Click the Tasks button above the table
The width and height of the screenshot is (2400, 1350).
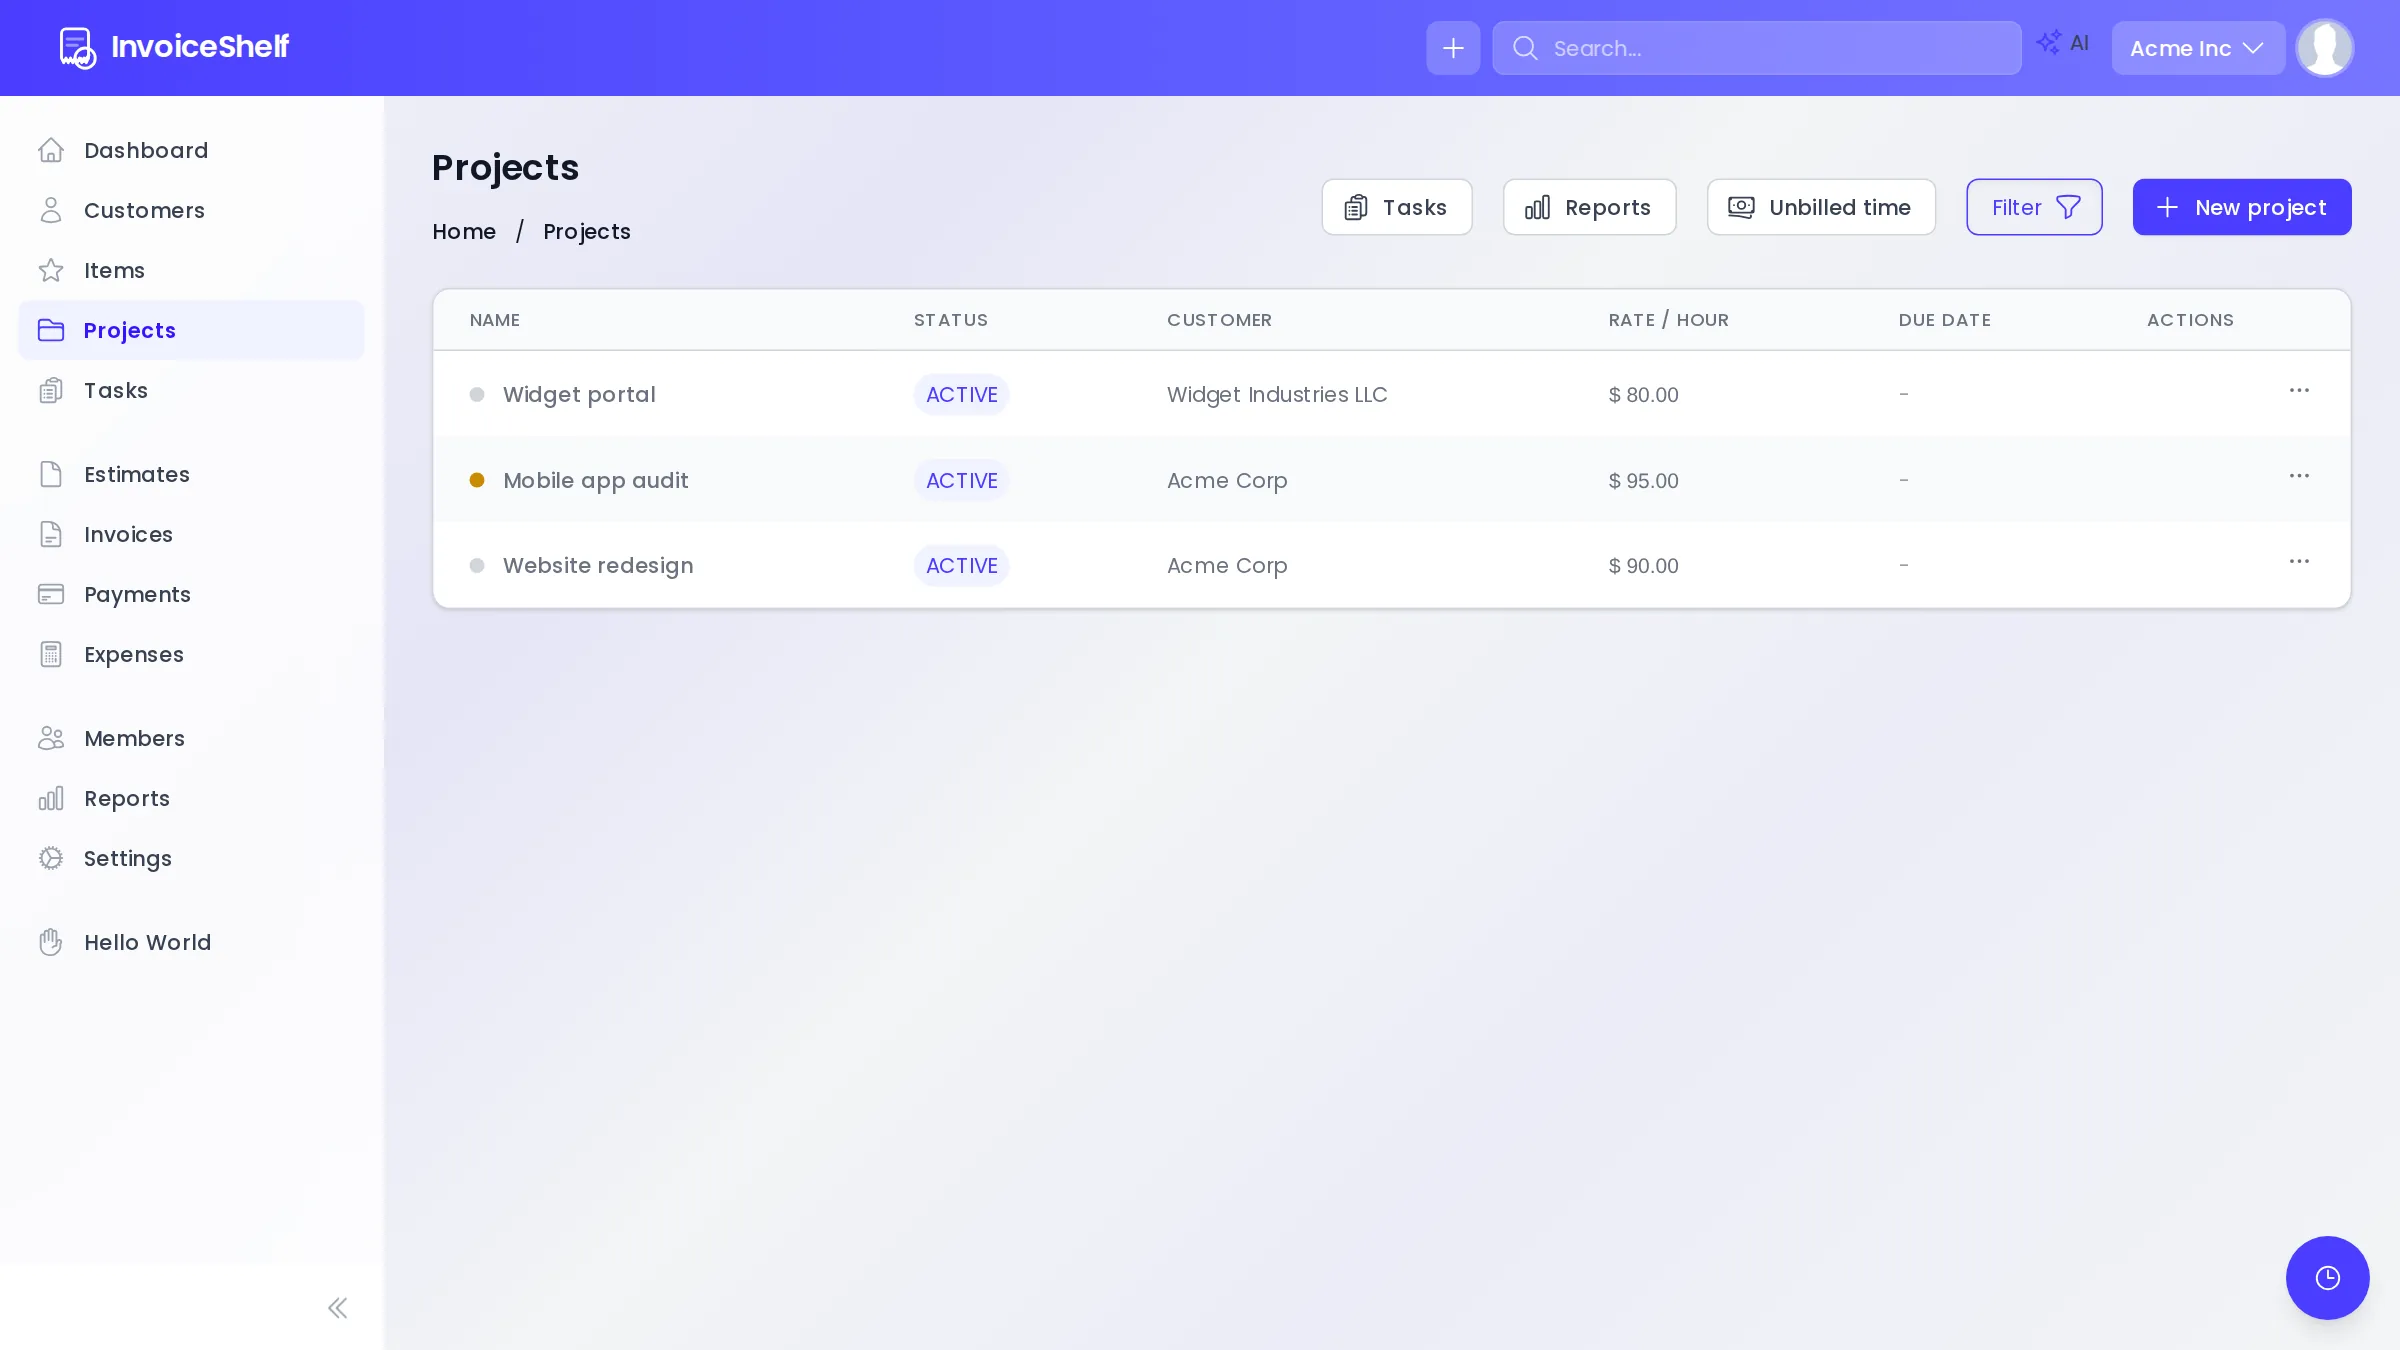1396,207
